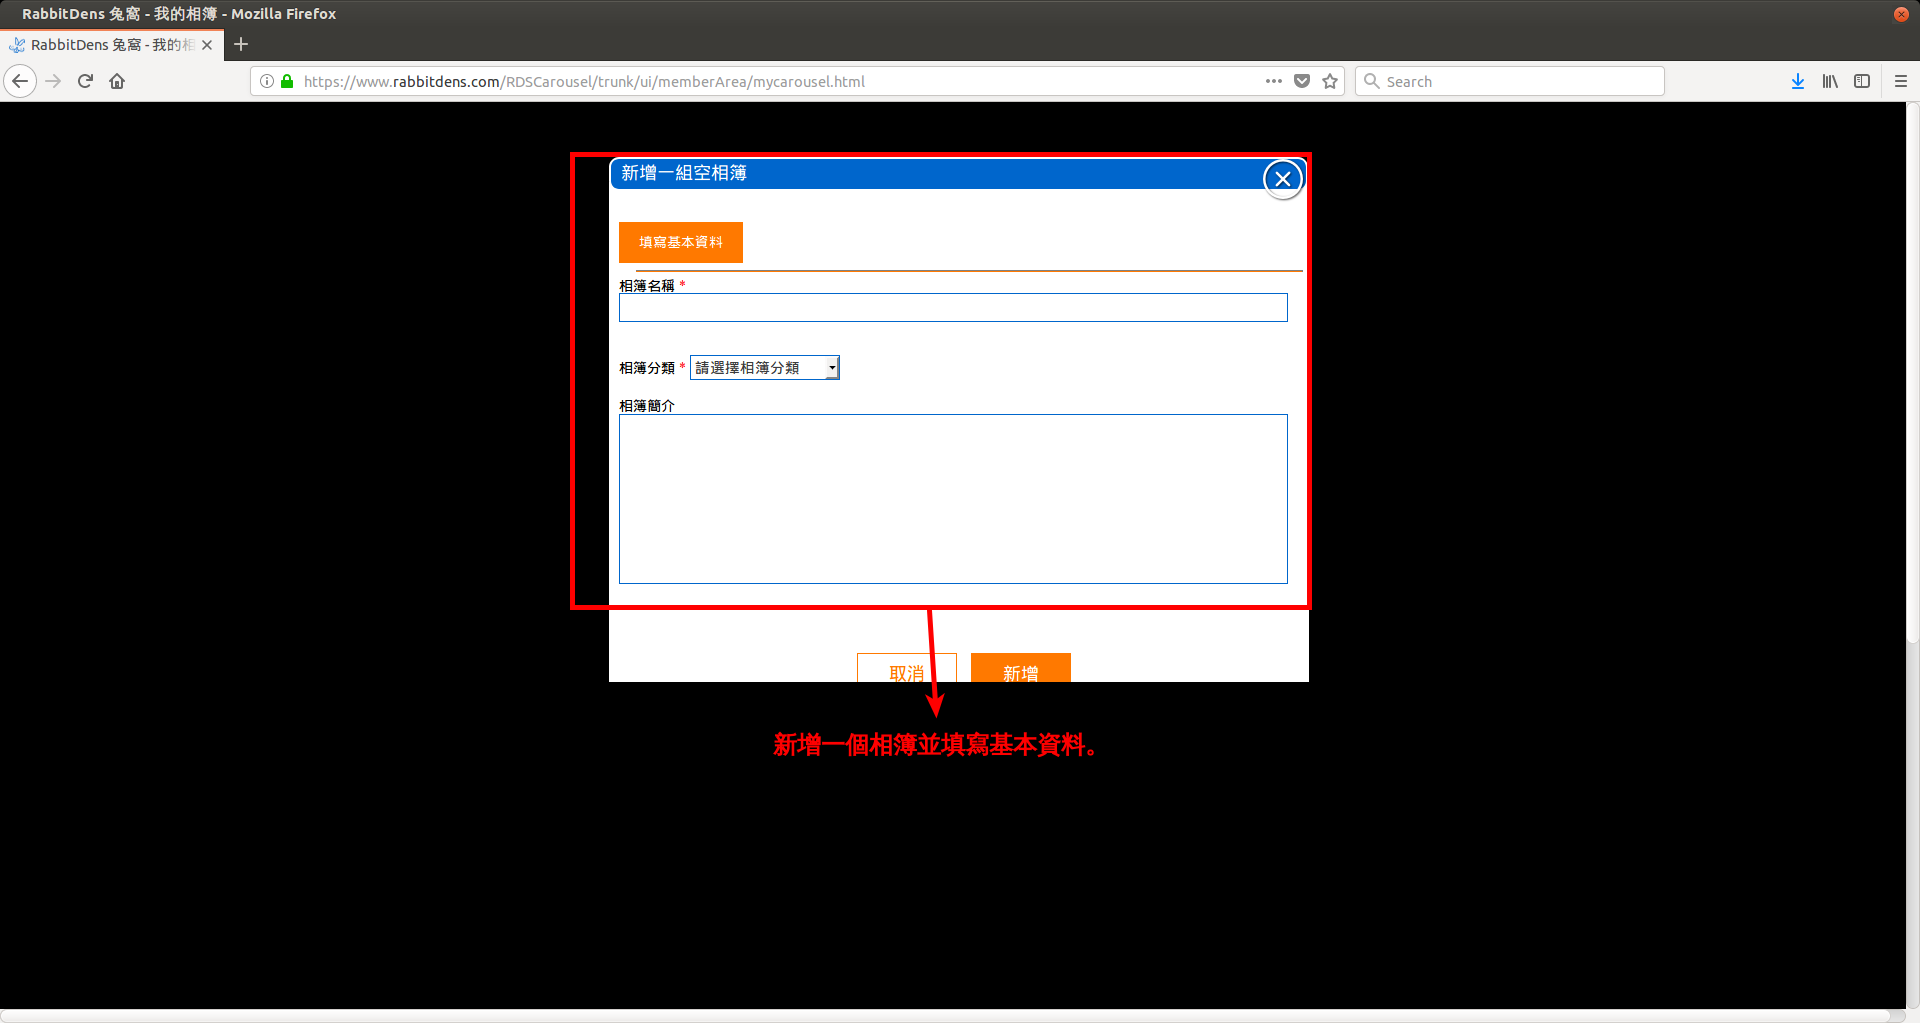
Task: Open the Firefox home page icon
Action: (117, 81)
